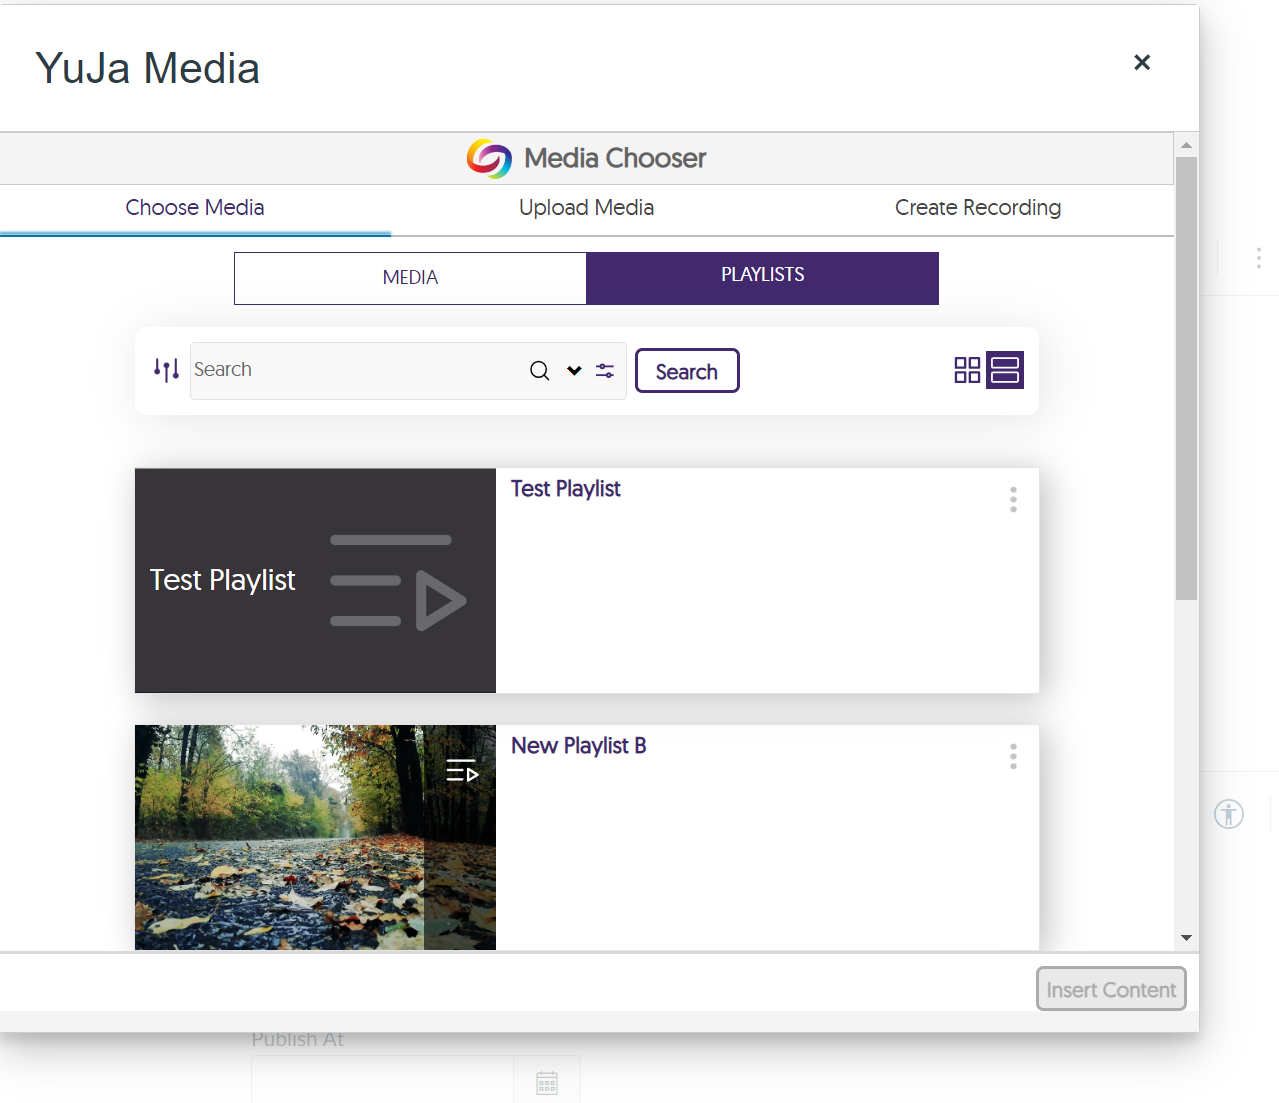Screen dimensions: 1279x1103
Task: Click the Publish At date field
Action: point(382,1080)
